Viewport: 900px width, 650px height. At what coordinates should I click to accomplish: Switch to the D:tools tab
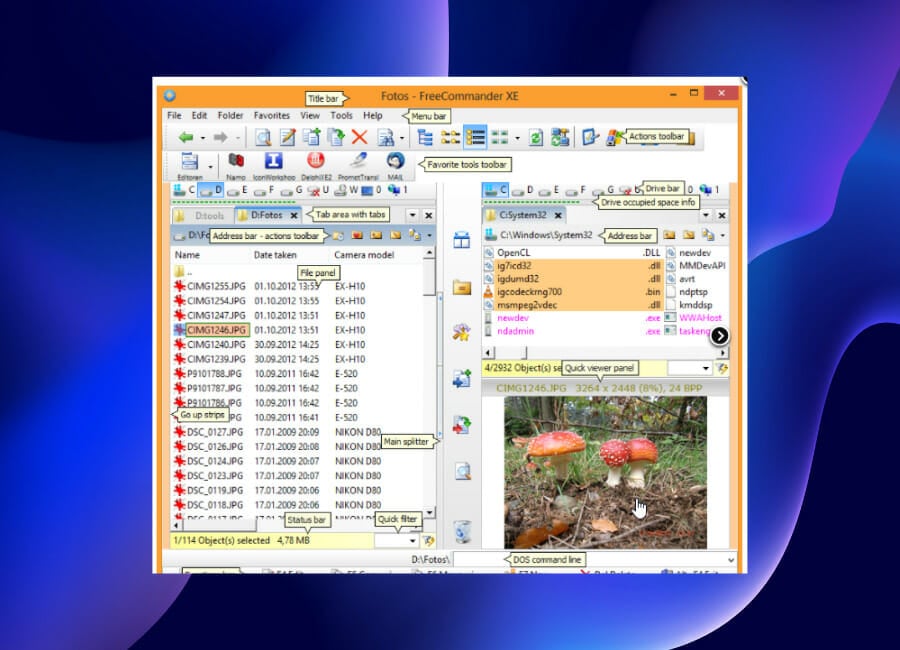pyautogui.click(x=202, y=216)
